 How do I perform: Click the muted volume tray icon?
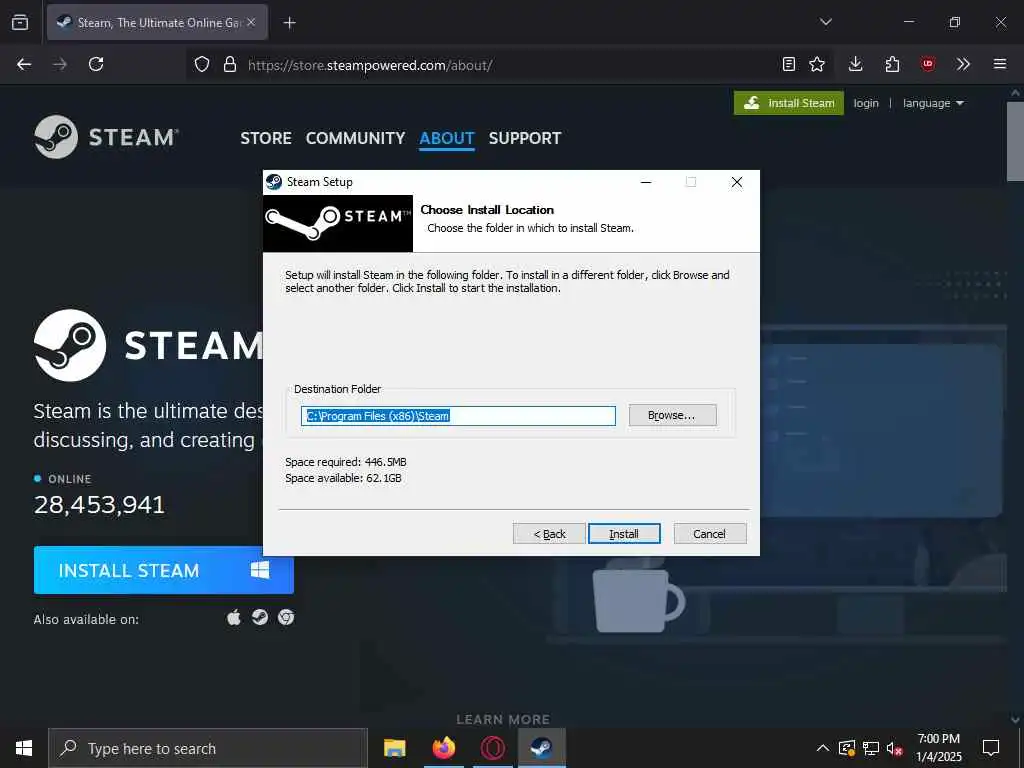coord(895,748)
